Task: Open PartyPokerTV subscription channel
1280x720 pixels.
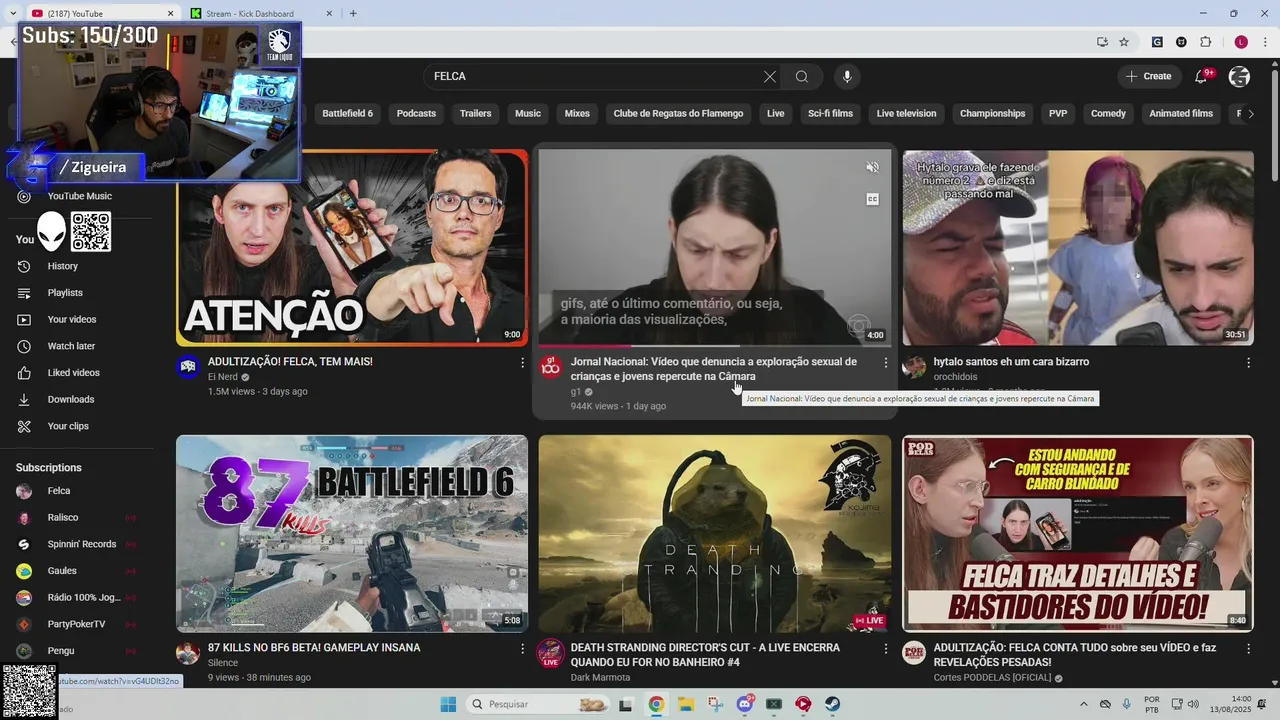Action: (76, 624)
